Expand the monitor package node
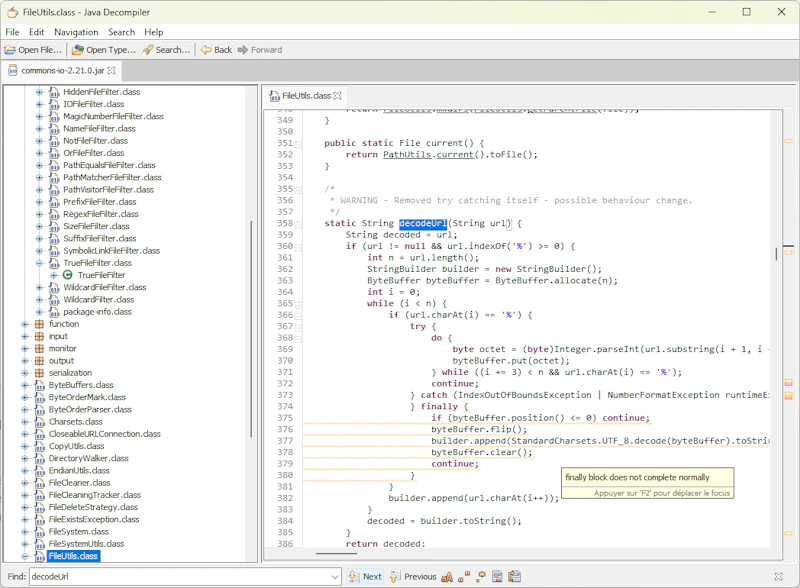The height and width of the screenshot is (588, 800). 24,349
